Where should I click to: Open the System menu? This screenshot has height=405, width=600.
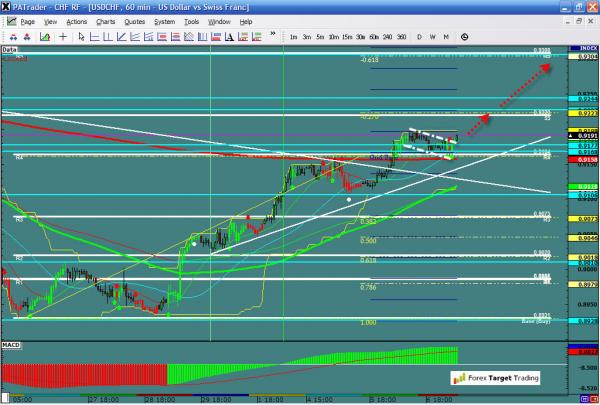pyautogui.click(x=165, y=22)
